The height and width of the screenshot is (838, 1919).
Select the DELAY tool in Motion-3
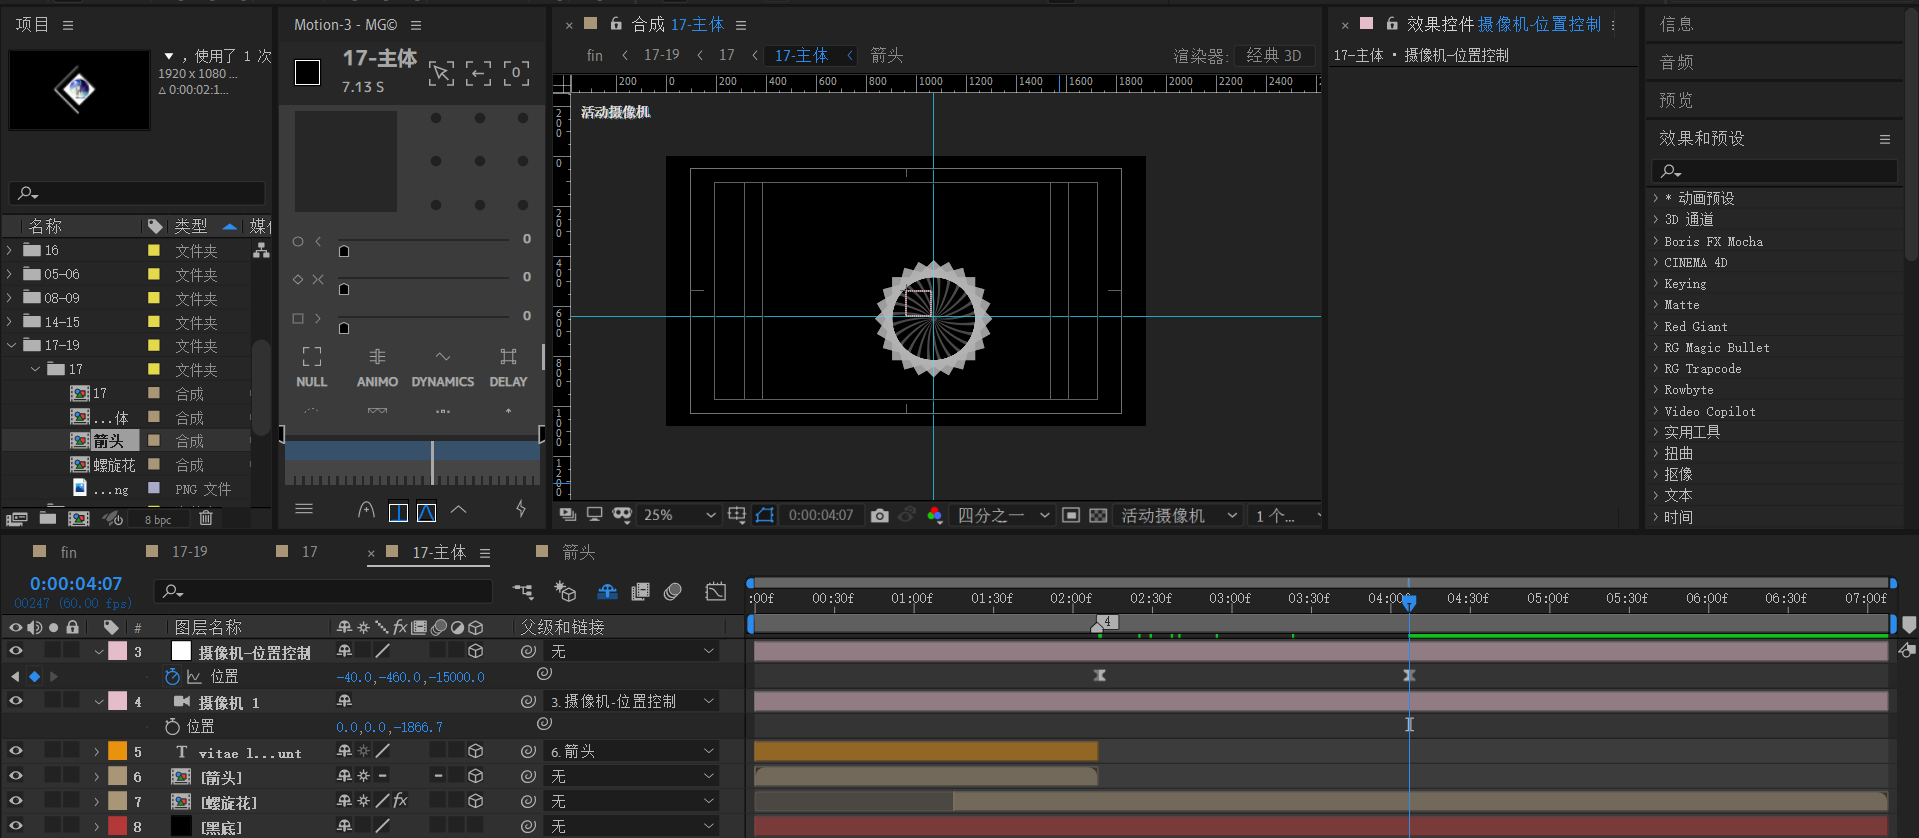[508, 367]
